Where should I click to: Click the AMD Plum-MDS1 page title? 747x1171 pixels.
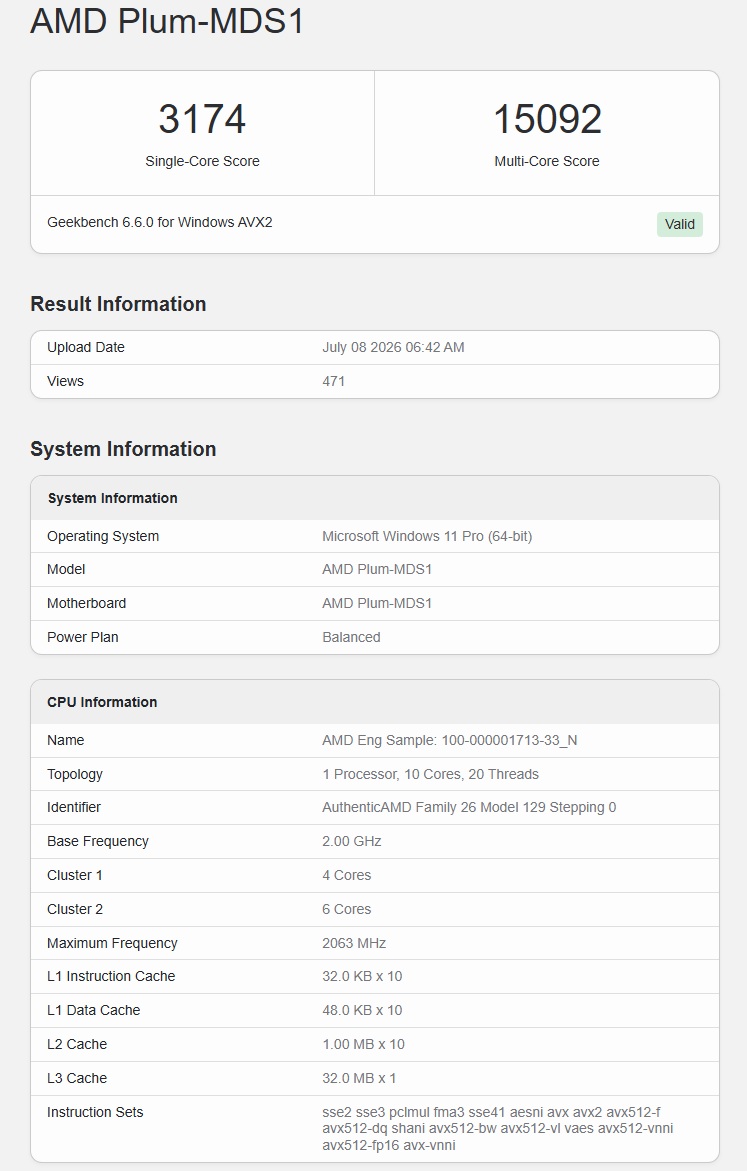(x=167, y=20)
